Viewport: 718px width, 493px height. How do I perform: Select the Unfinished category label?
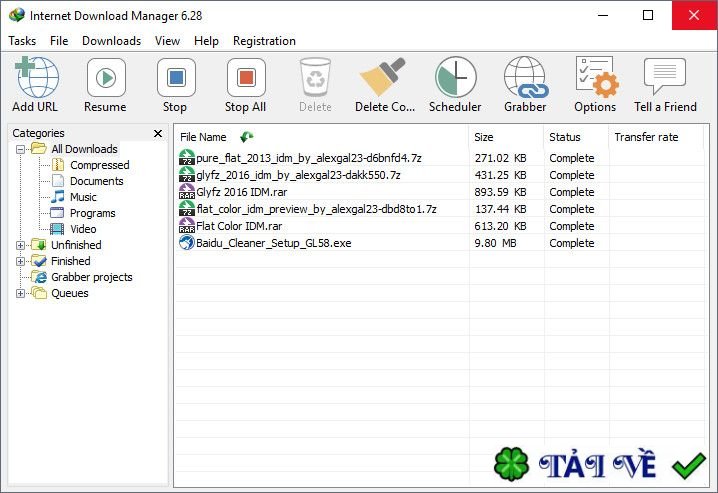pos(76,245)
